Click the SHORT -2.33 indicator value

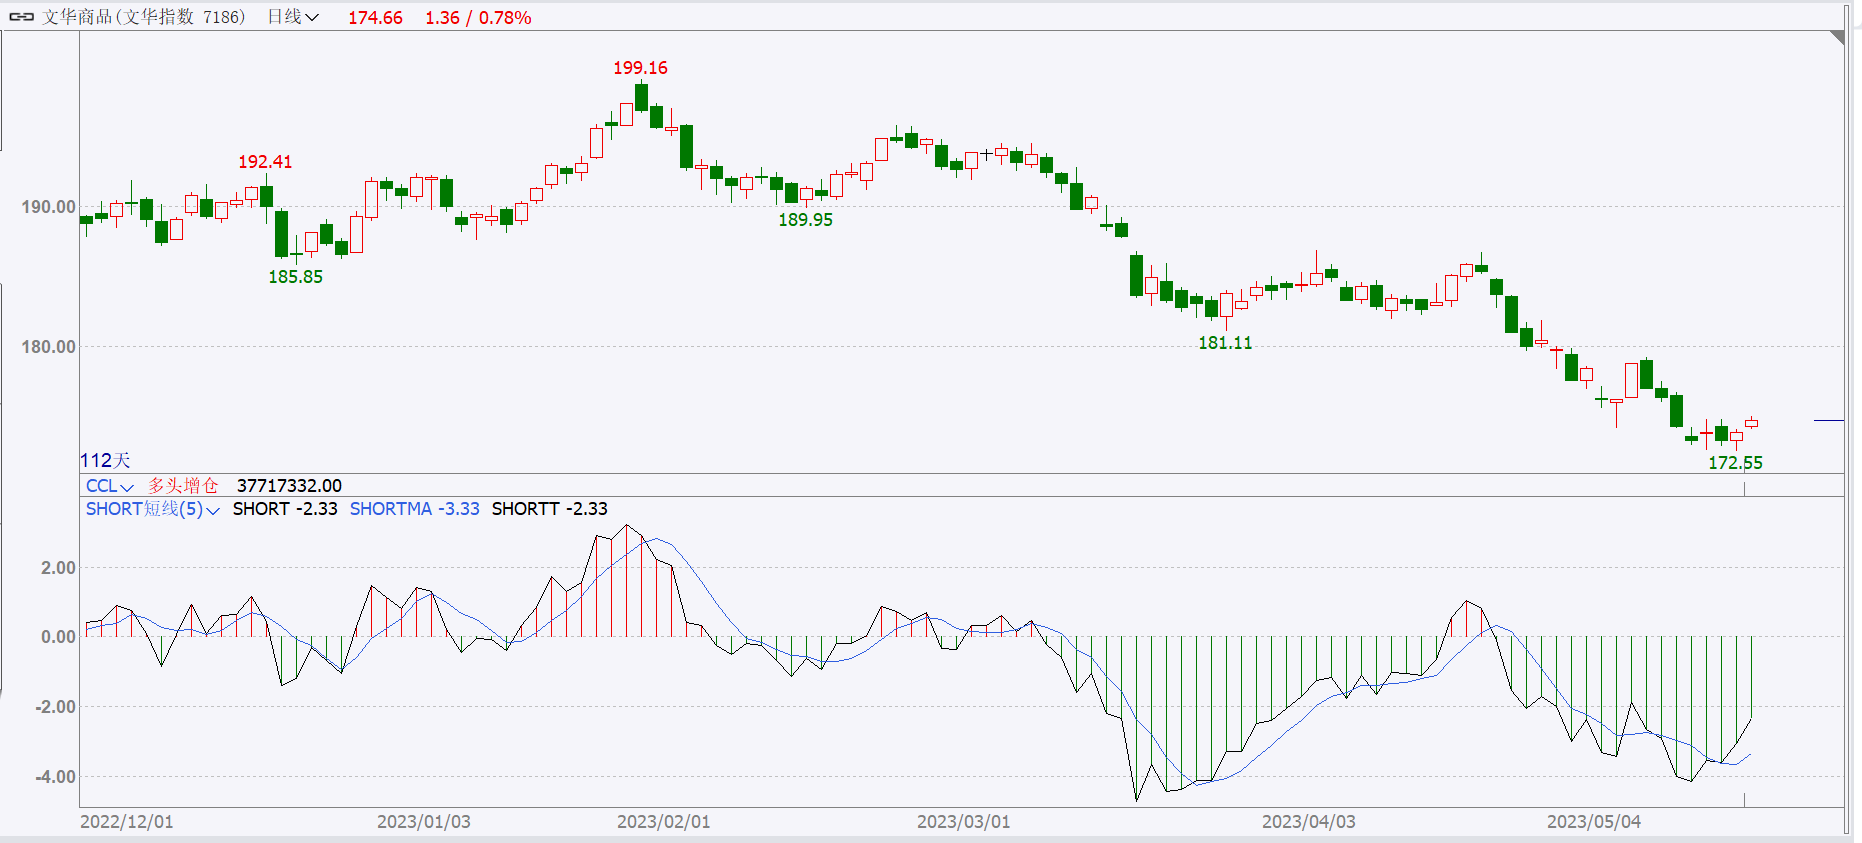(x=285, y=509)
